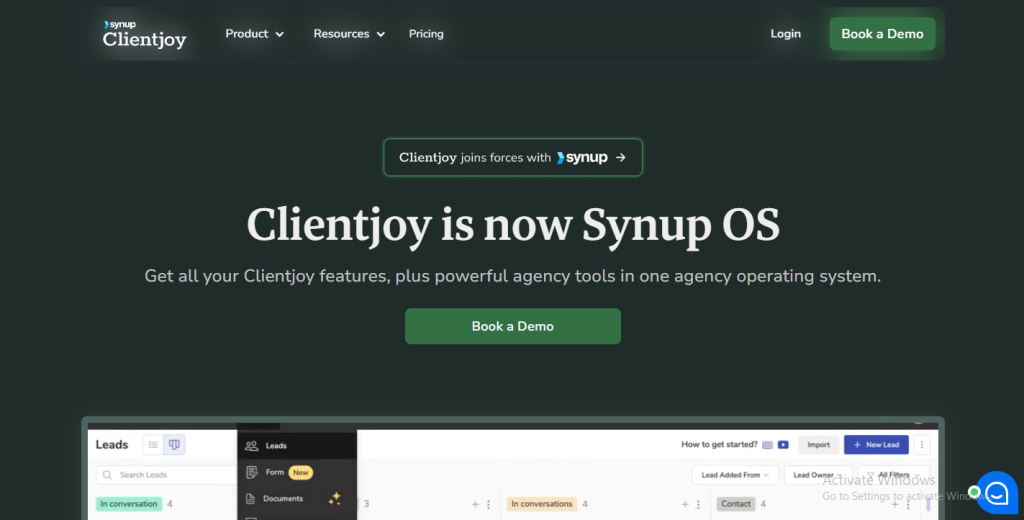Expand the Resources dropdown menu
The height and width of the screenshot is (520, 1024).
click(x=348, y=34)
